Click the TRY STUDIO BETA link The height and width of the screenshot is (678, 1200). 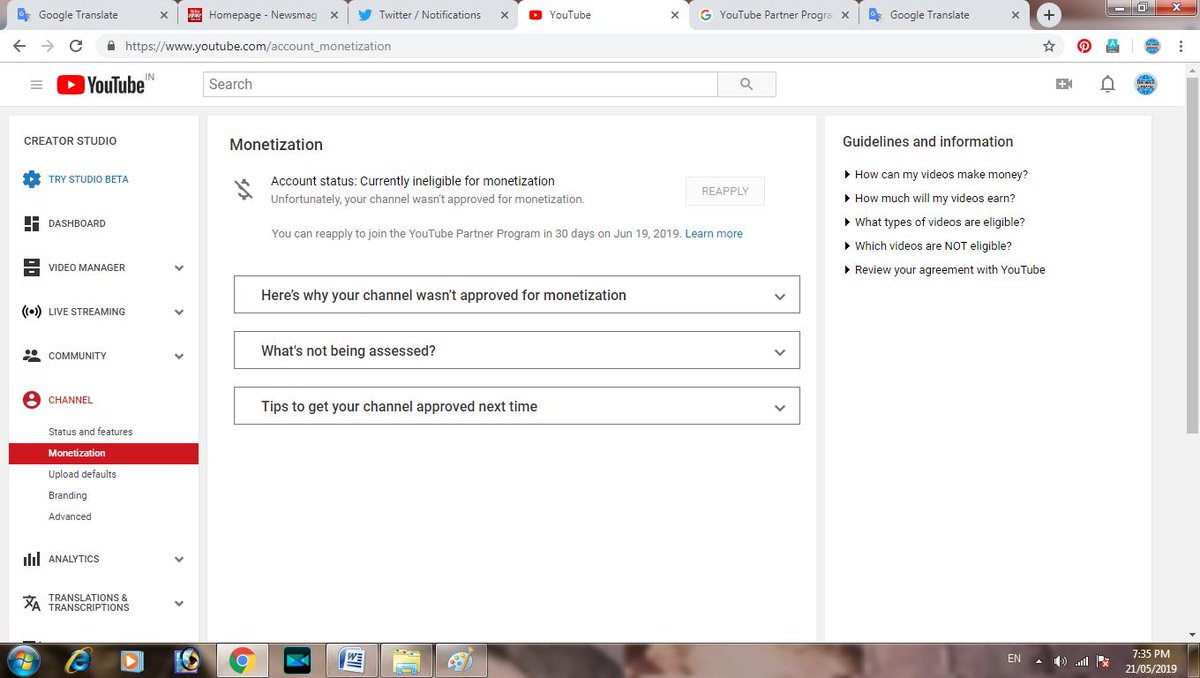coord(88,180)
